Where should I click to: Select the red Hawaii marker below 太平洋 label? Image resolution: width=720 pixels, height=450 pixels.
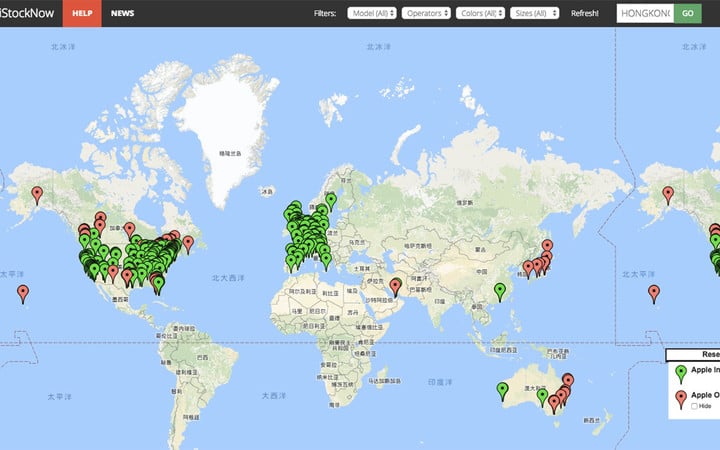point(22,294)
